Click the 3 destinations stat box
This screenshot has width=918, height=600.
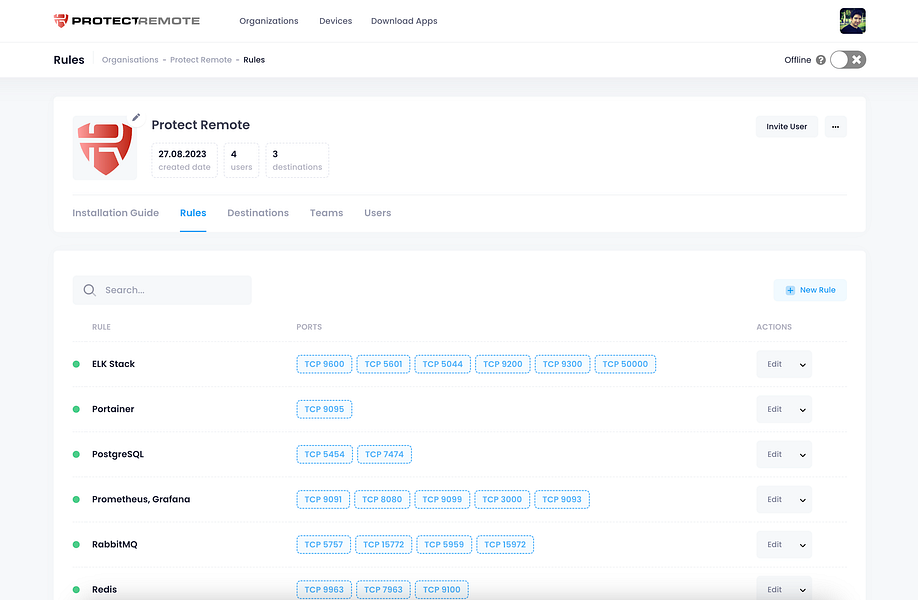pos(297,160)
